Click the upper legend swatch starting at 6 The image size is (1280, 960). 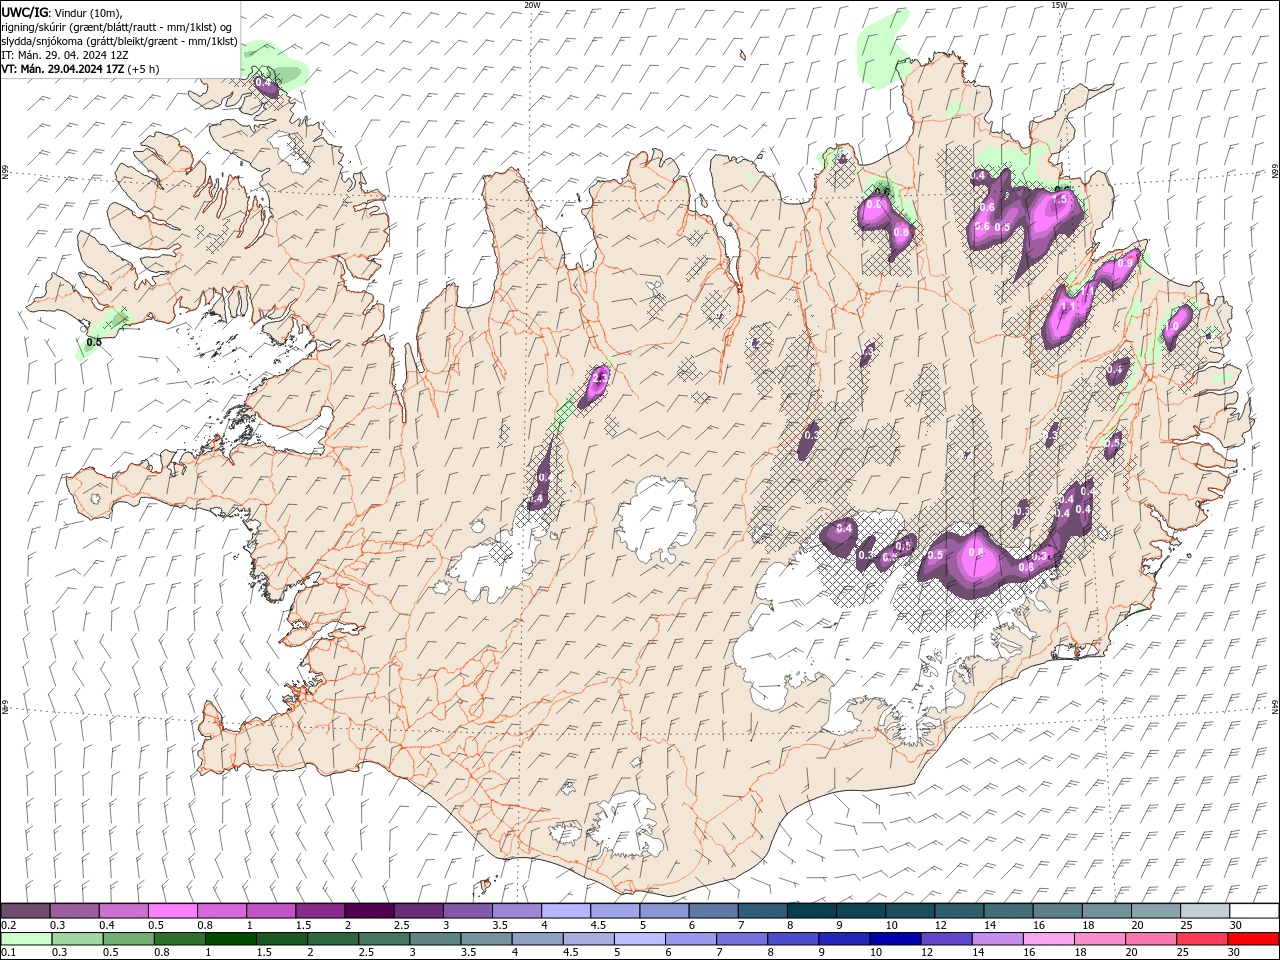[713, 911]
